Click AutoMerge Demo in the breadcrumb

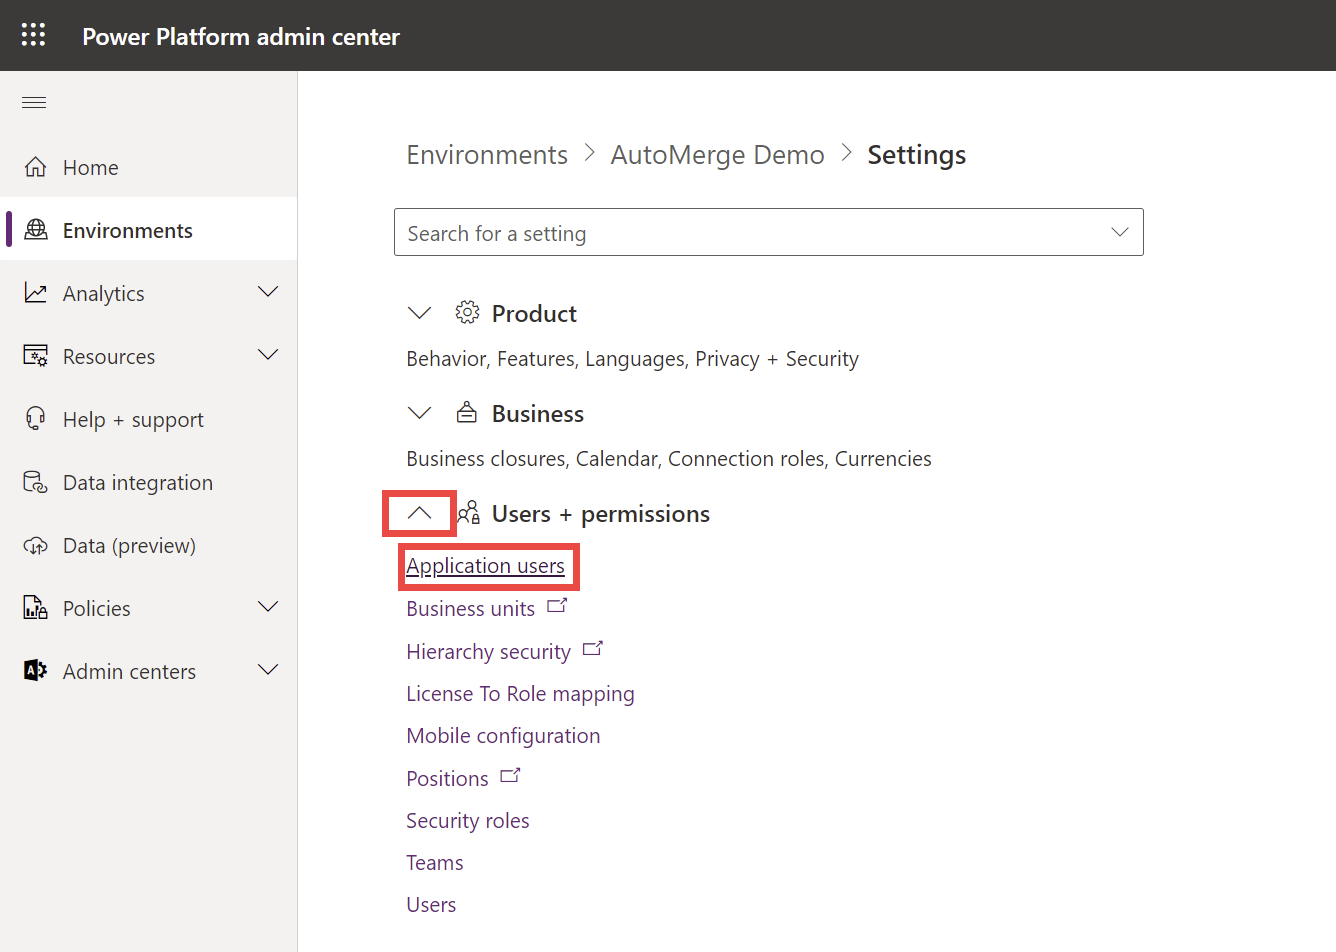717,155
